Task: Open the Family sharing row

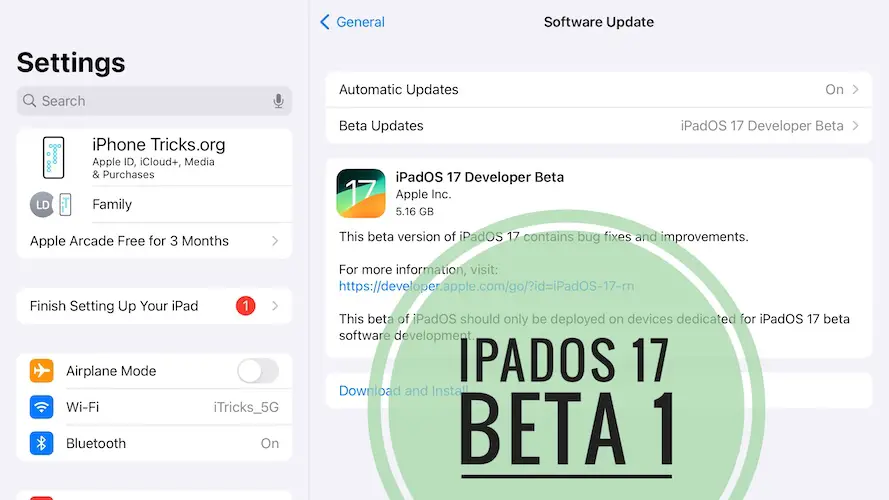Action: click(160, 204)
